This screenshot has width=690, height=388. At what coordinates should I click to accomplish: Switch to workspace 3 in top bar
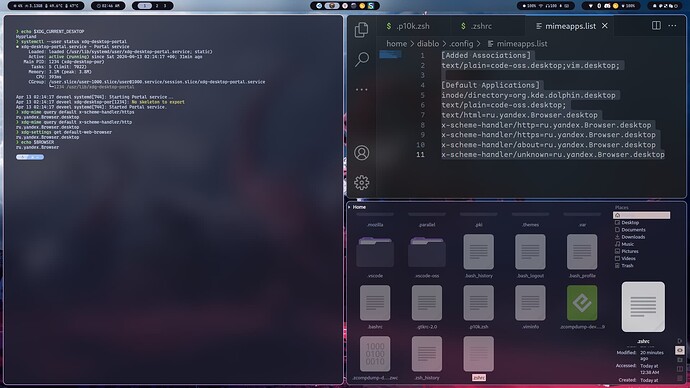(165, 6)
